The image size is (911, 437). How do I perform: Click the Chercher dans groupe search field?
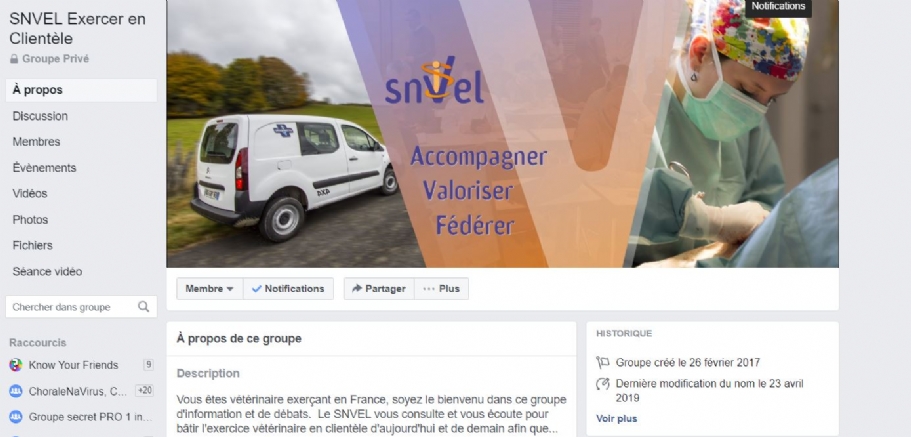tap(81, 307)
